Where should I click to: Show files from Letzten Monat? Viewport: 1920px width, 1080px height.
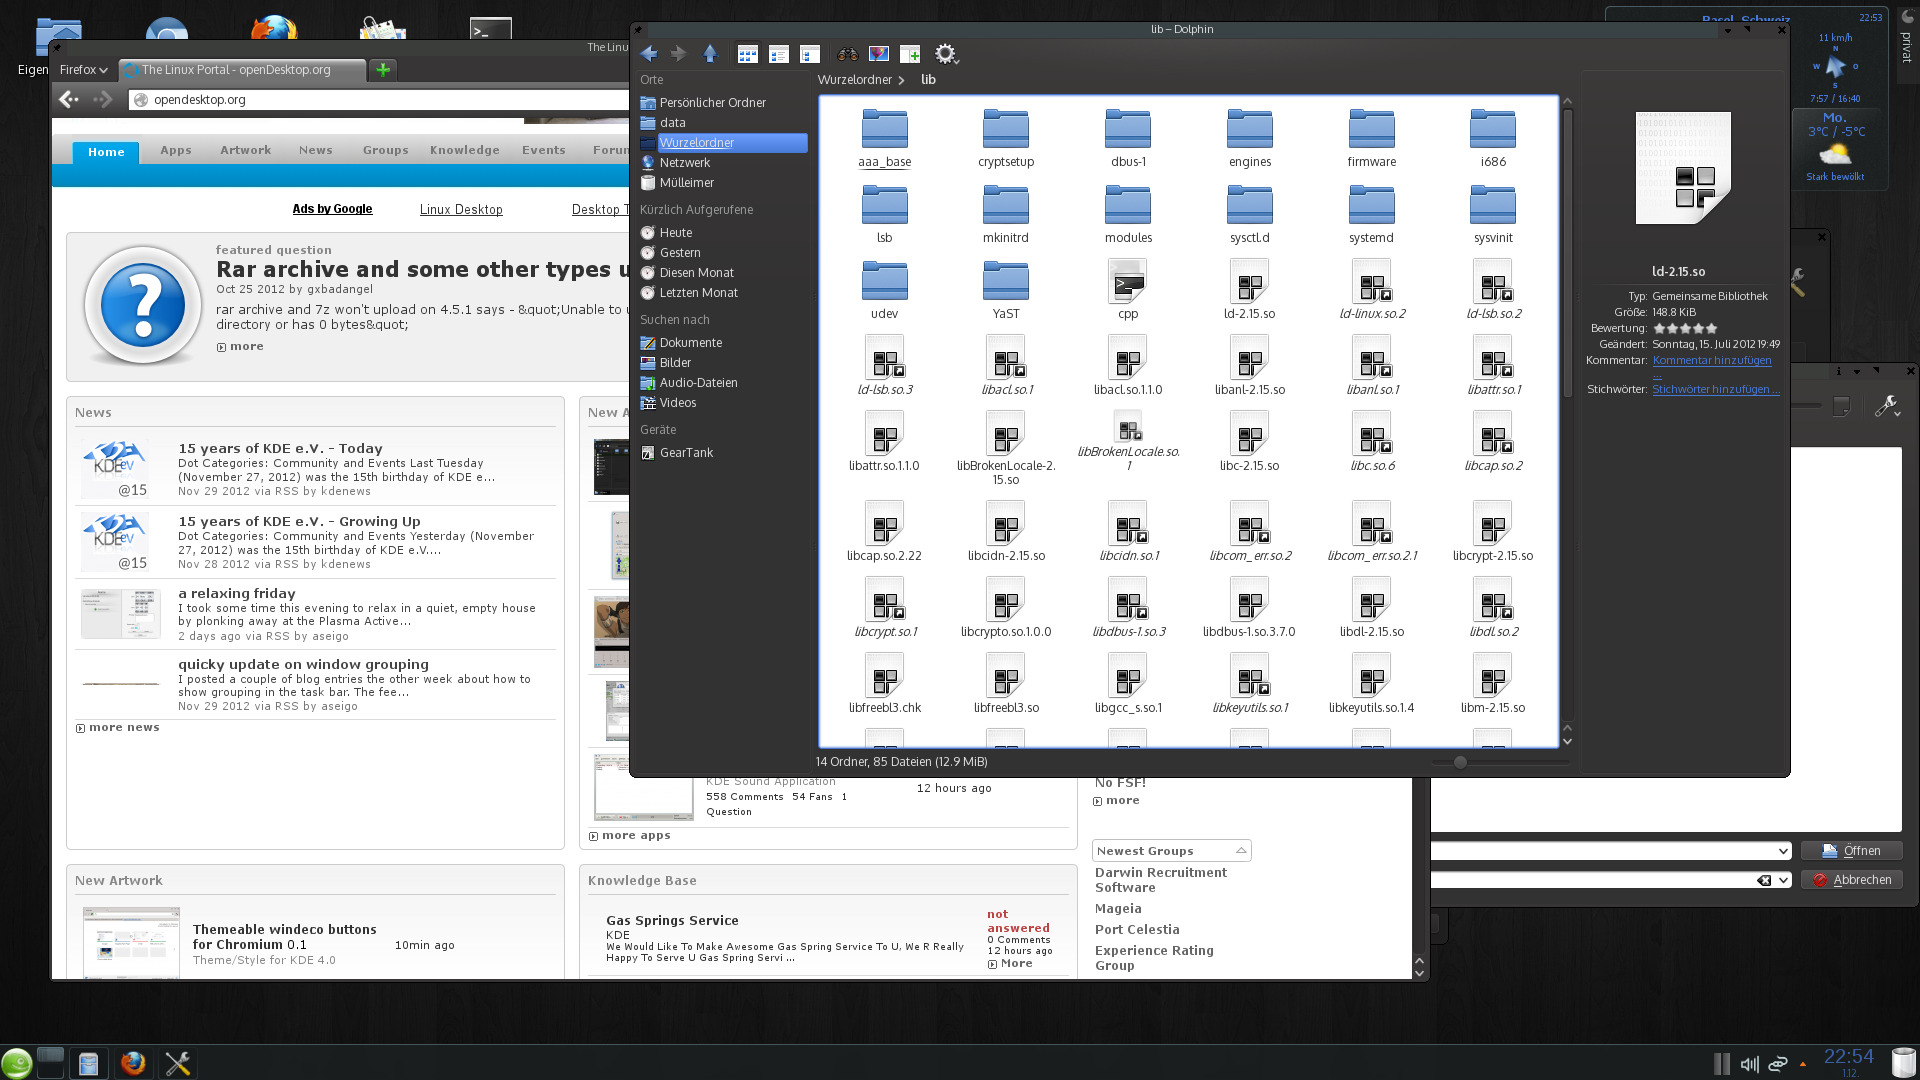pos(698,293)
